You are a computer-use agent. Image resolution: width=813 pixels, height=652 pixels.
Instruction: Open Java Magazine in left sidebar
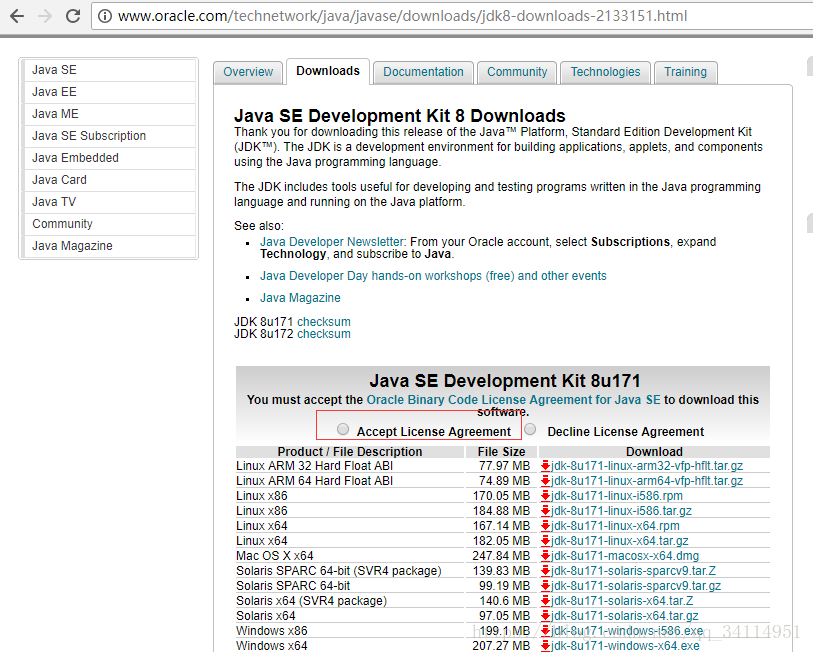click(x=109, y=246)
